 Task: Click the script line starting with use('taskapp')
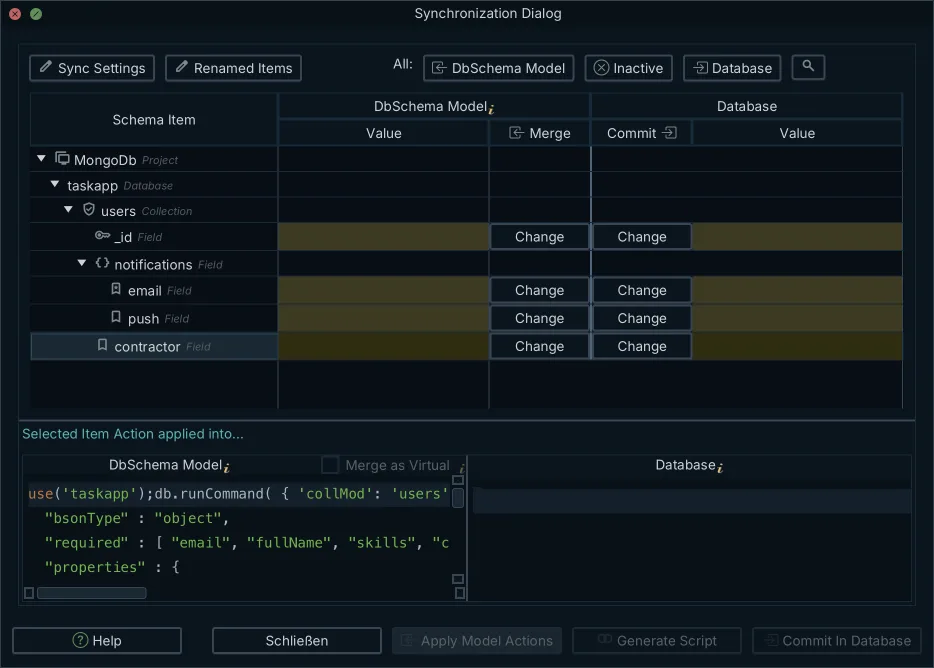238,494
